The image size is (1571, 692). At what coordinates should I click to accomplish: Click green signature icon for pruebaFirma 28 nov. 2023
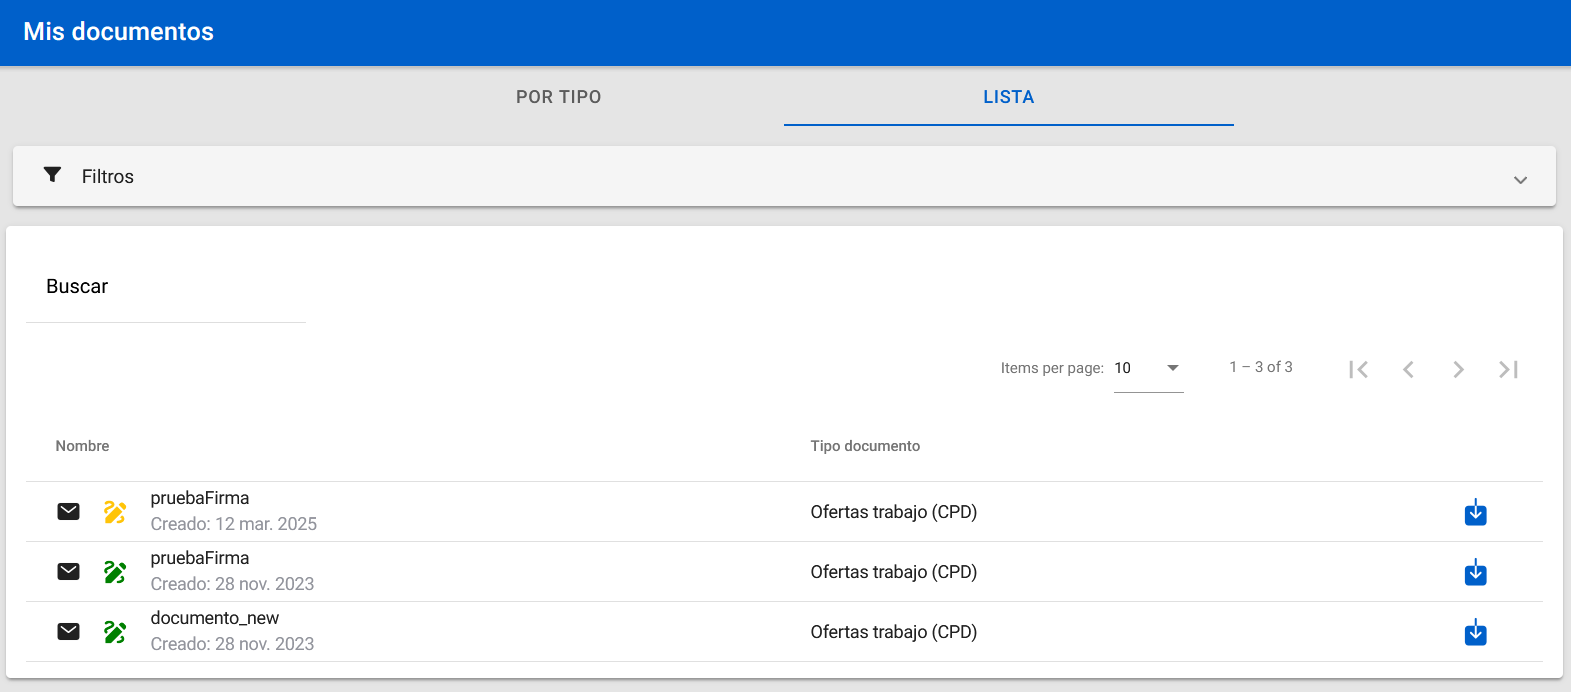coord(115,572)
